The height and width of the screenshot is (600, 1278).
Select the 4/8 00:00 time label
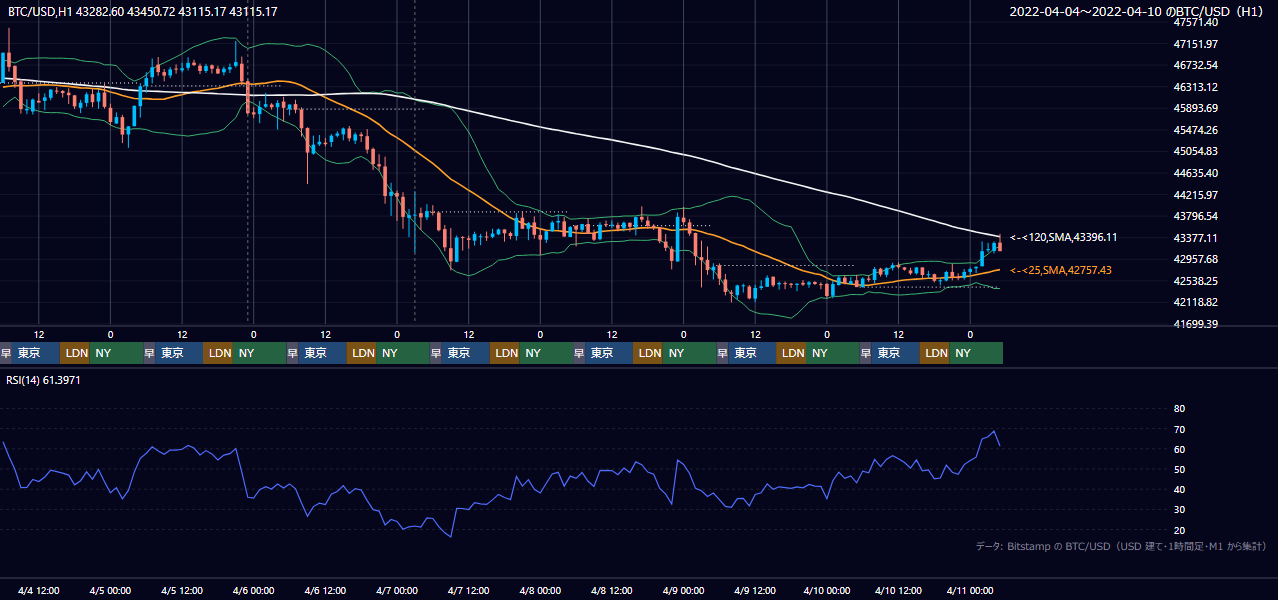(540, 590)
